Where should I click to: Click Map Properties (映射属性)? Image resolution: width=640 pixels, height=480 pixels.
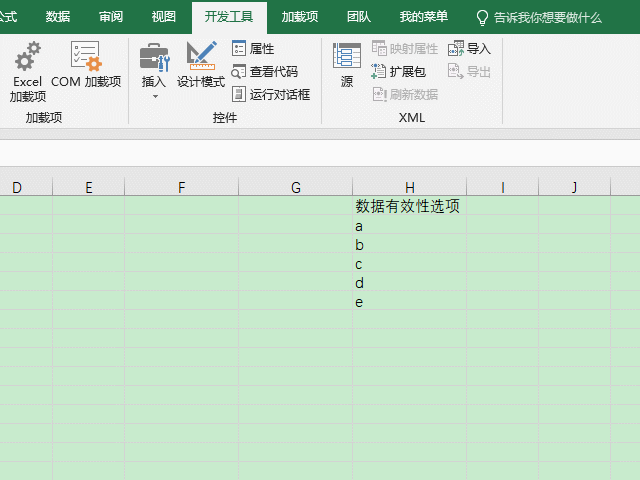pos(405,49)
